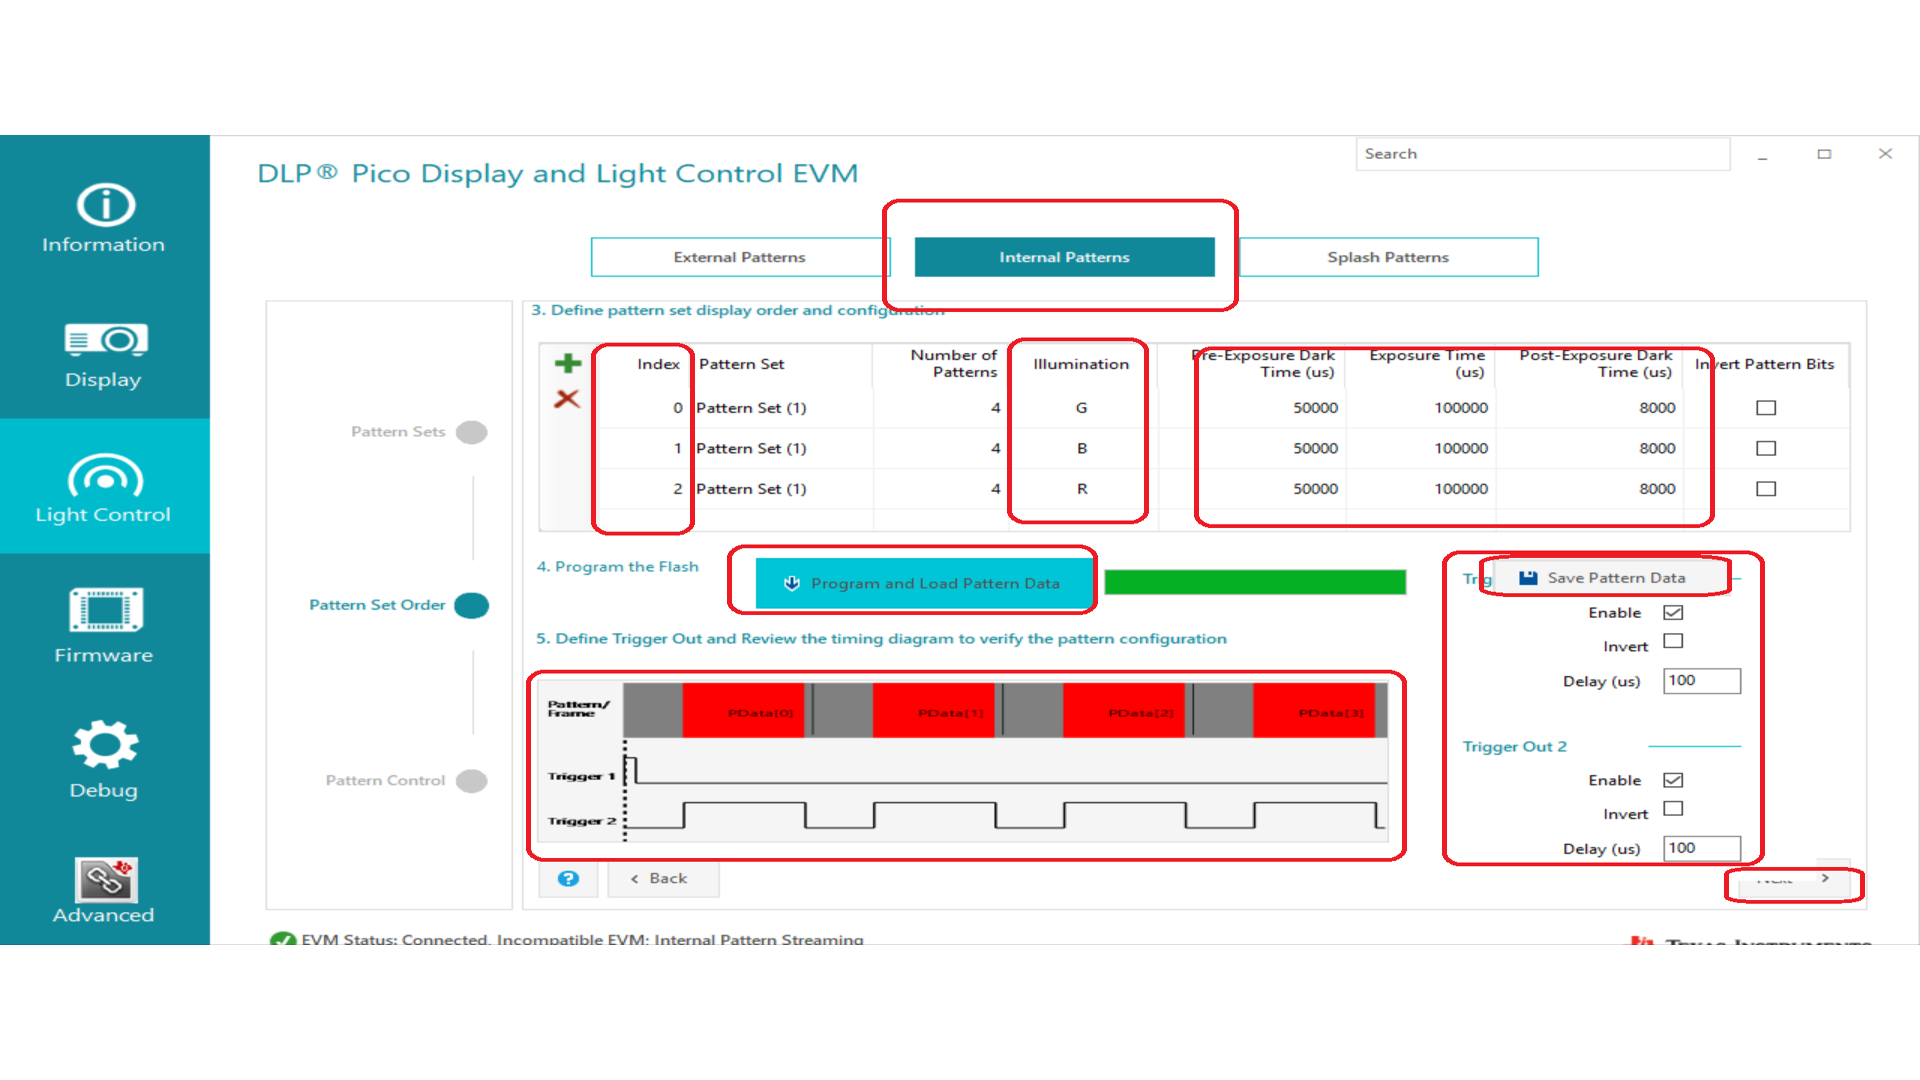Image resolution: width=1920 pixels, height=1080 pixels.
Task: Uncheck Trigger Out 2 Enable checkbox
Action: pyautogui.click(x=1673, y=780)
